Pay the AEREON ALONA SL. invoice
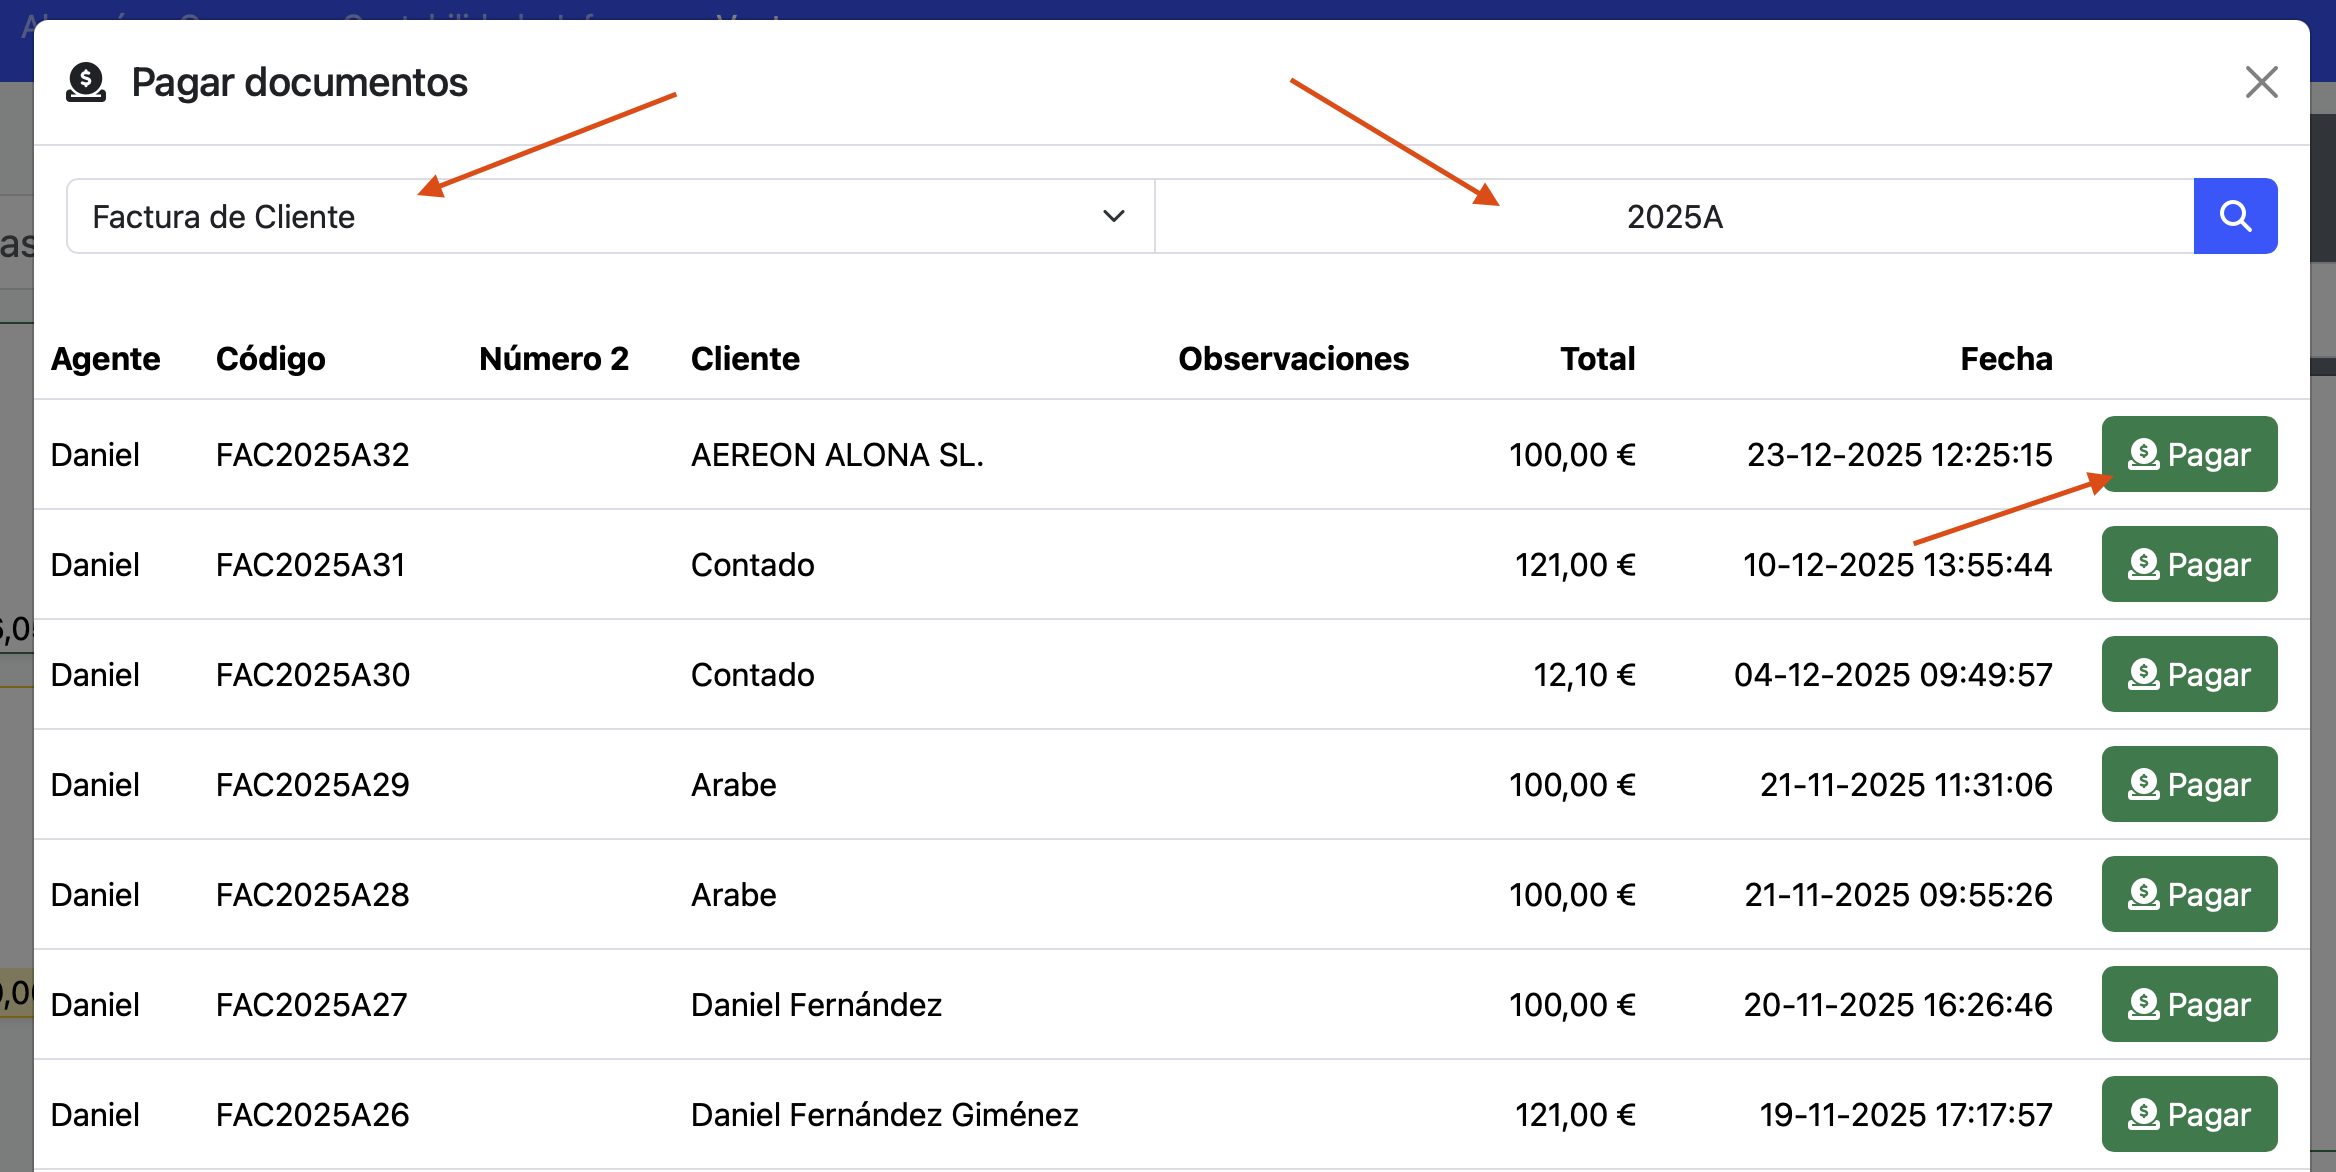The height and width of the screenshot is (1172, 2336). (2189, 454)
